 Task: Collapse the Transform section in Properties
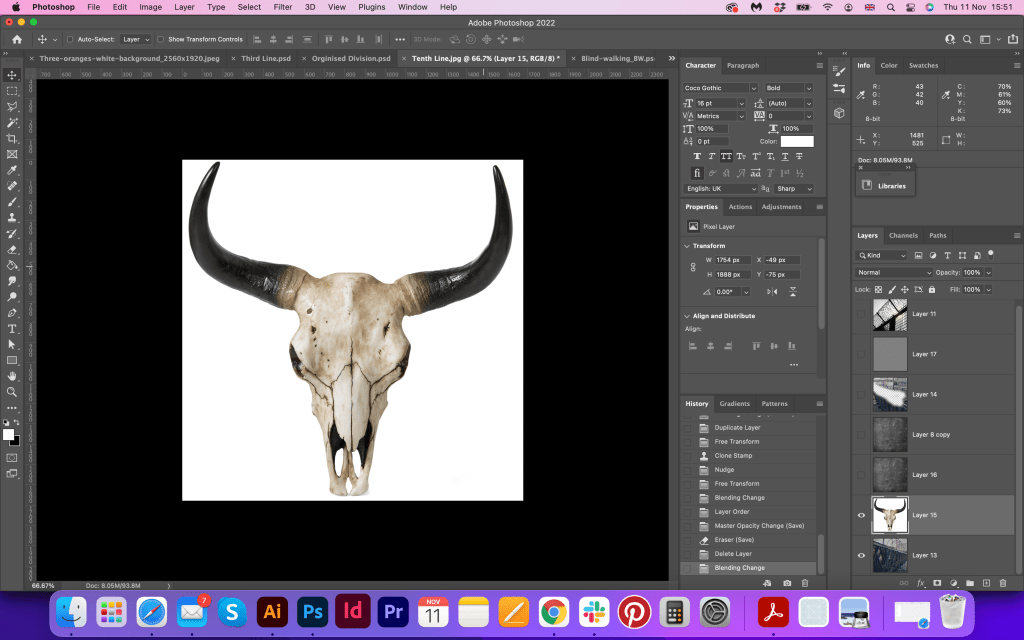pos(687,245)
